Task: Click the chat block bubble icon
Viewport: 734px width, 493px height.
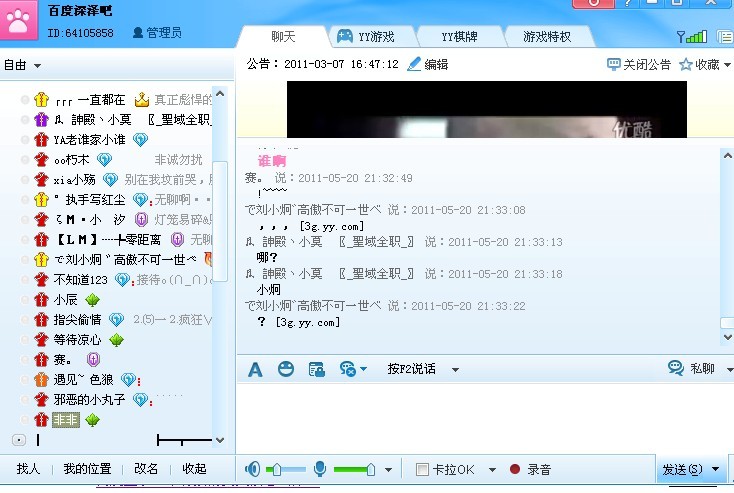Action: pos(348,369)
